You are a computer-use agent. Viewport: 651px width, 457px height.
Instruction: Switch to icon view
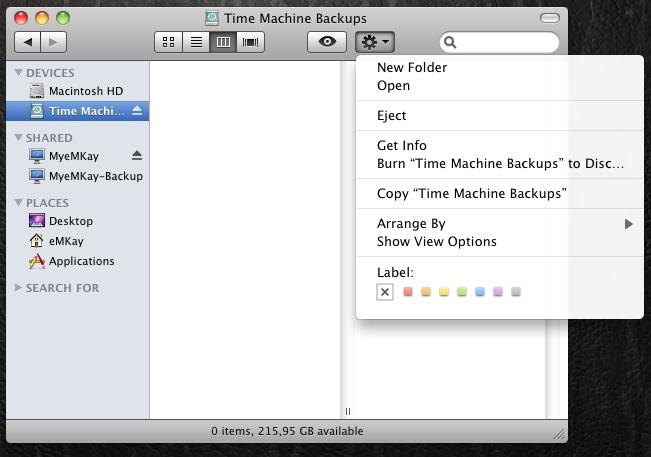tap(168, 42)
